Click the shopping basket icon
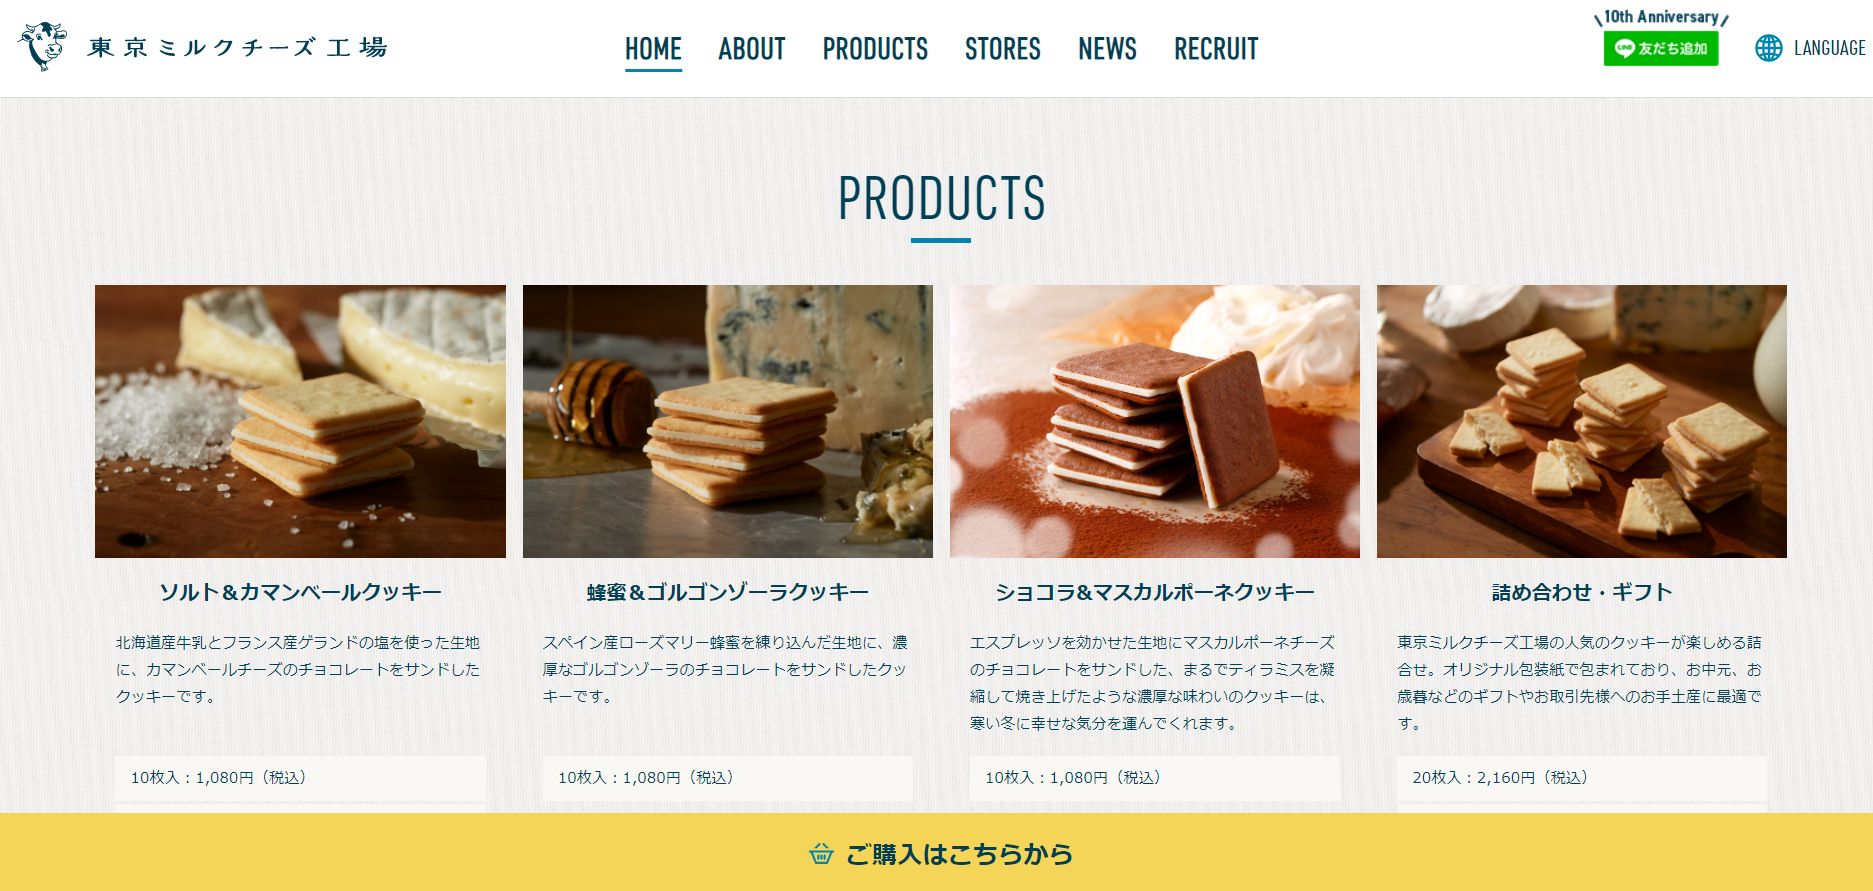 point(821,854)
